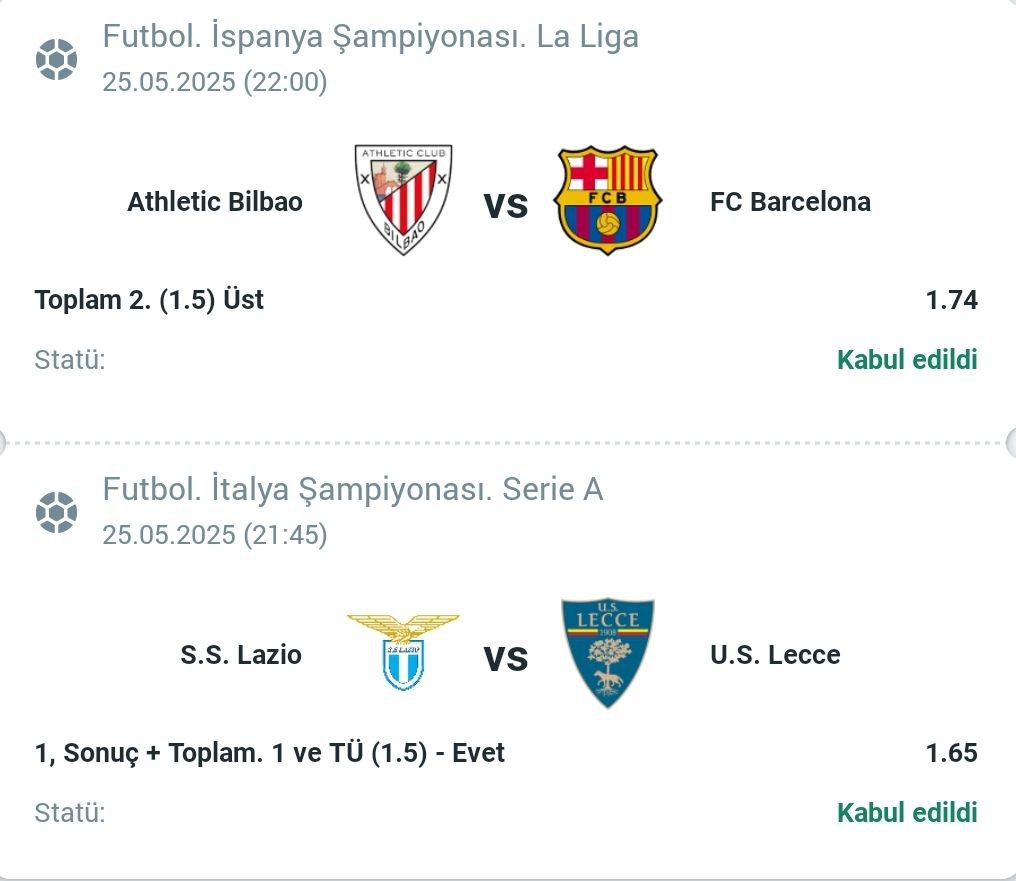
Task: Click Kabul edildi status for Bilbao match
Action: 907,360
